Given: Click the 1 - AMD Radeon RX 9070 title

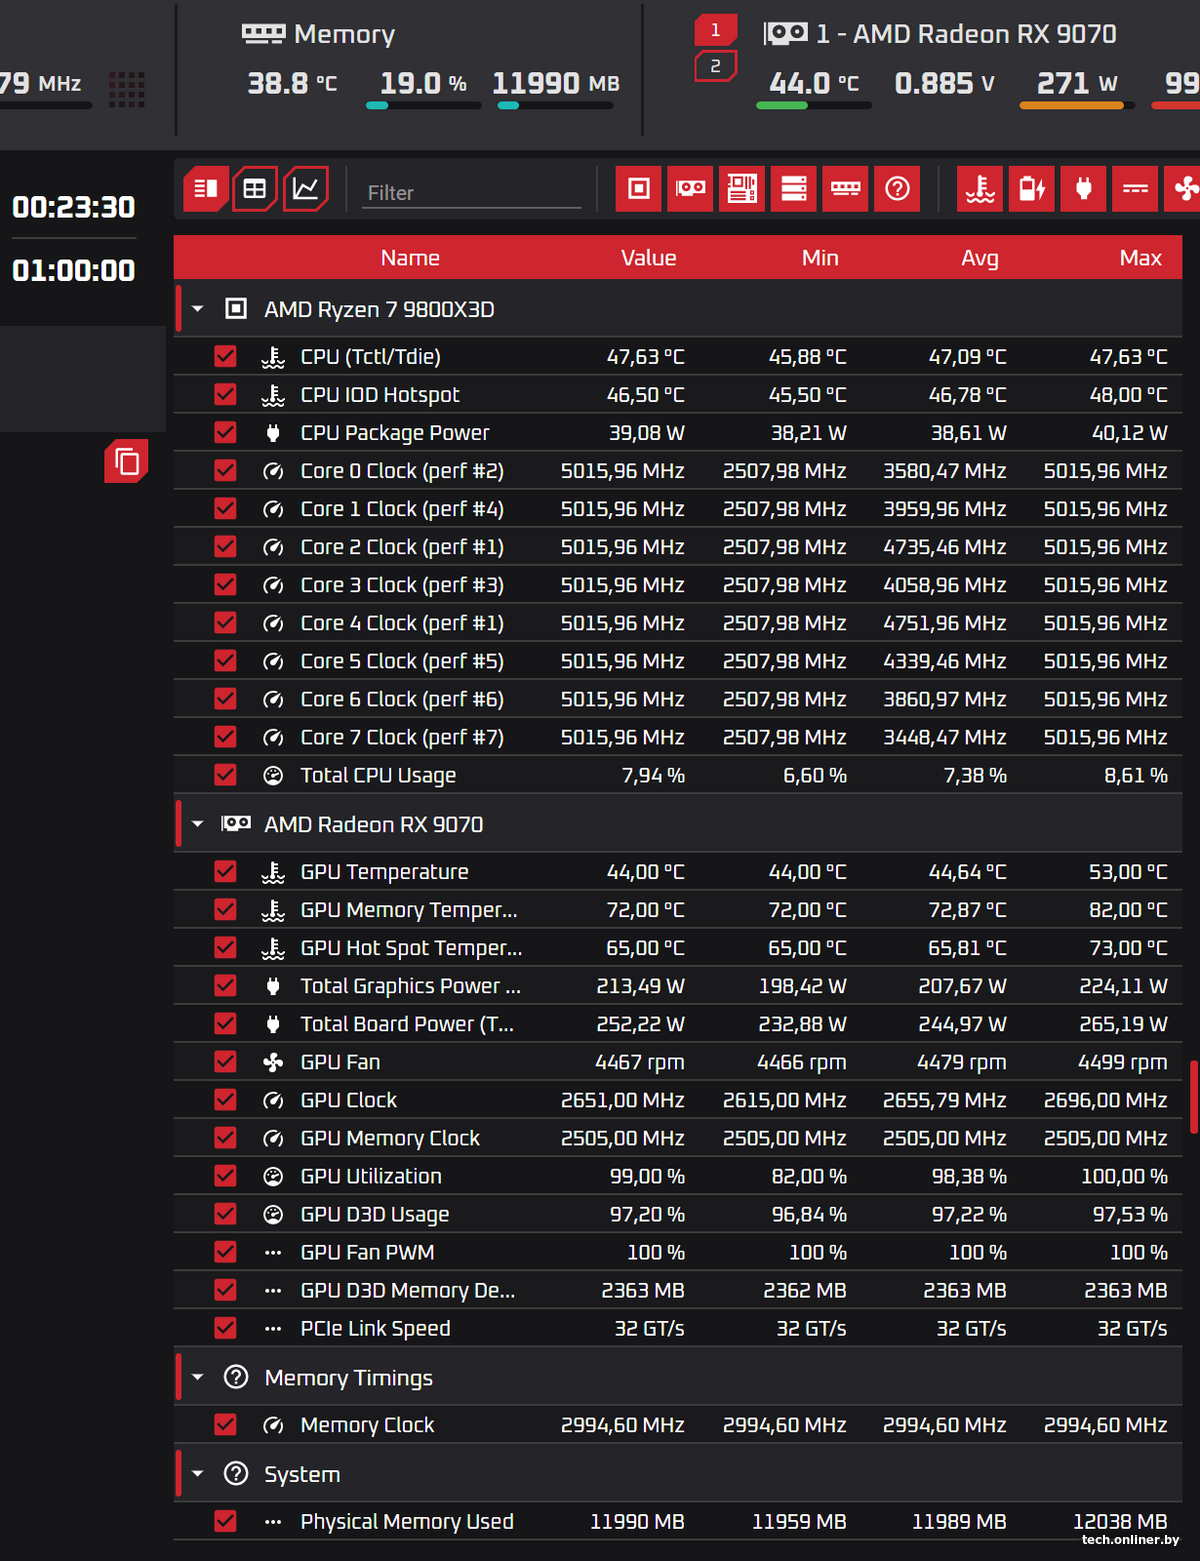Looking at the screenshot, I should tap(966, 33).
